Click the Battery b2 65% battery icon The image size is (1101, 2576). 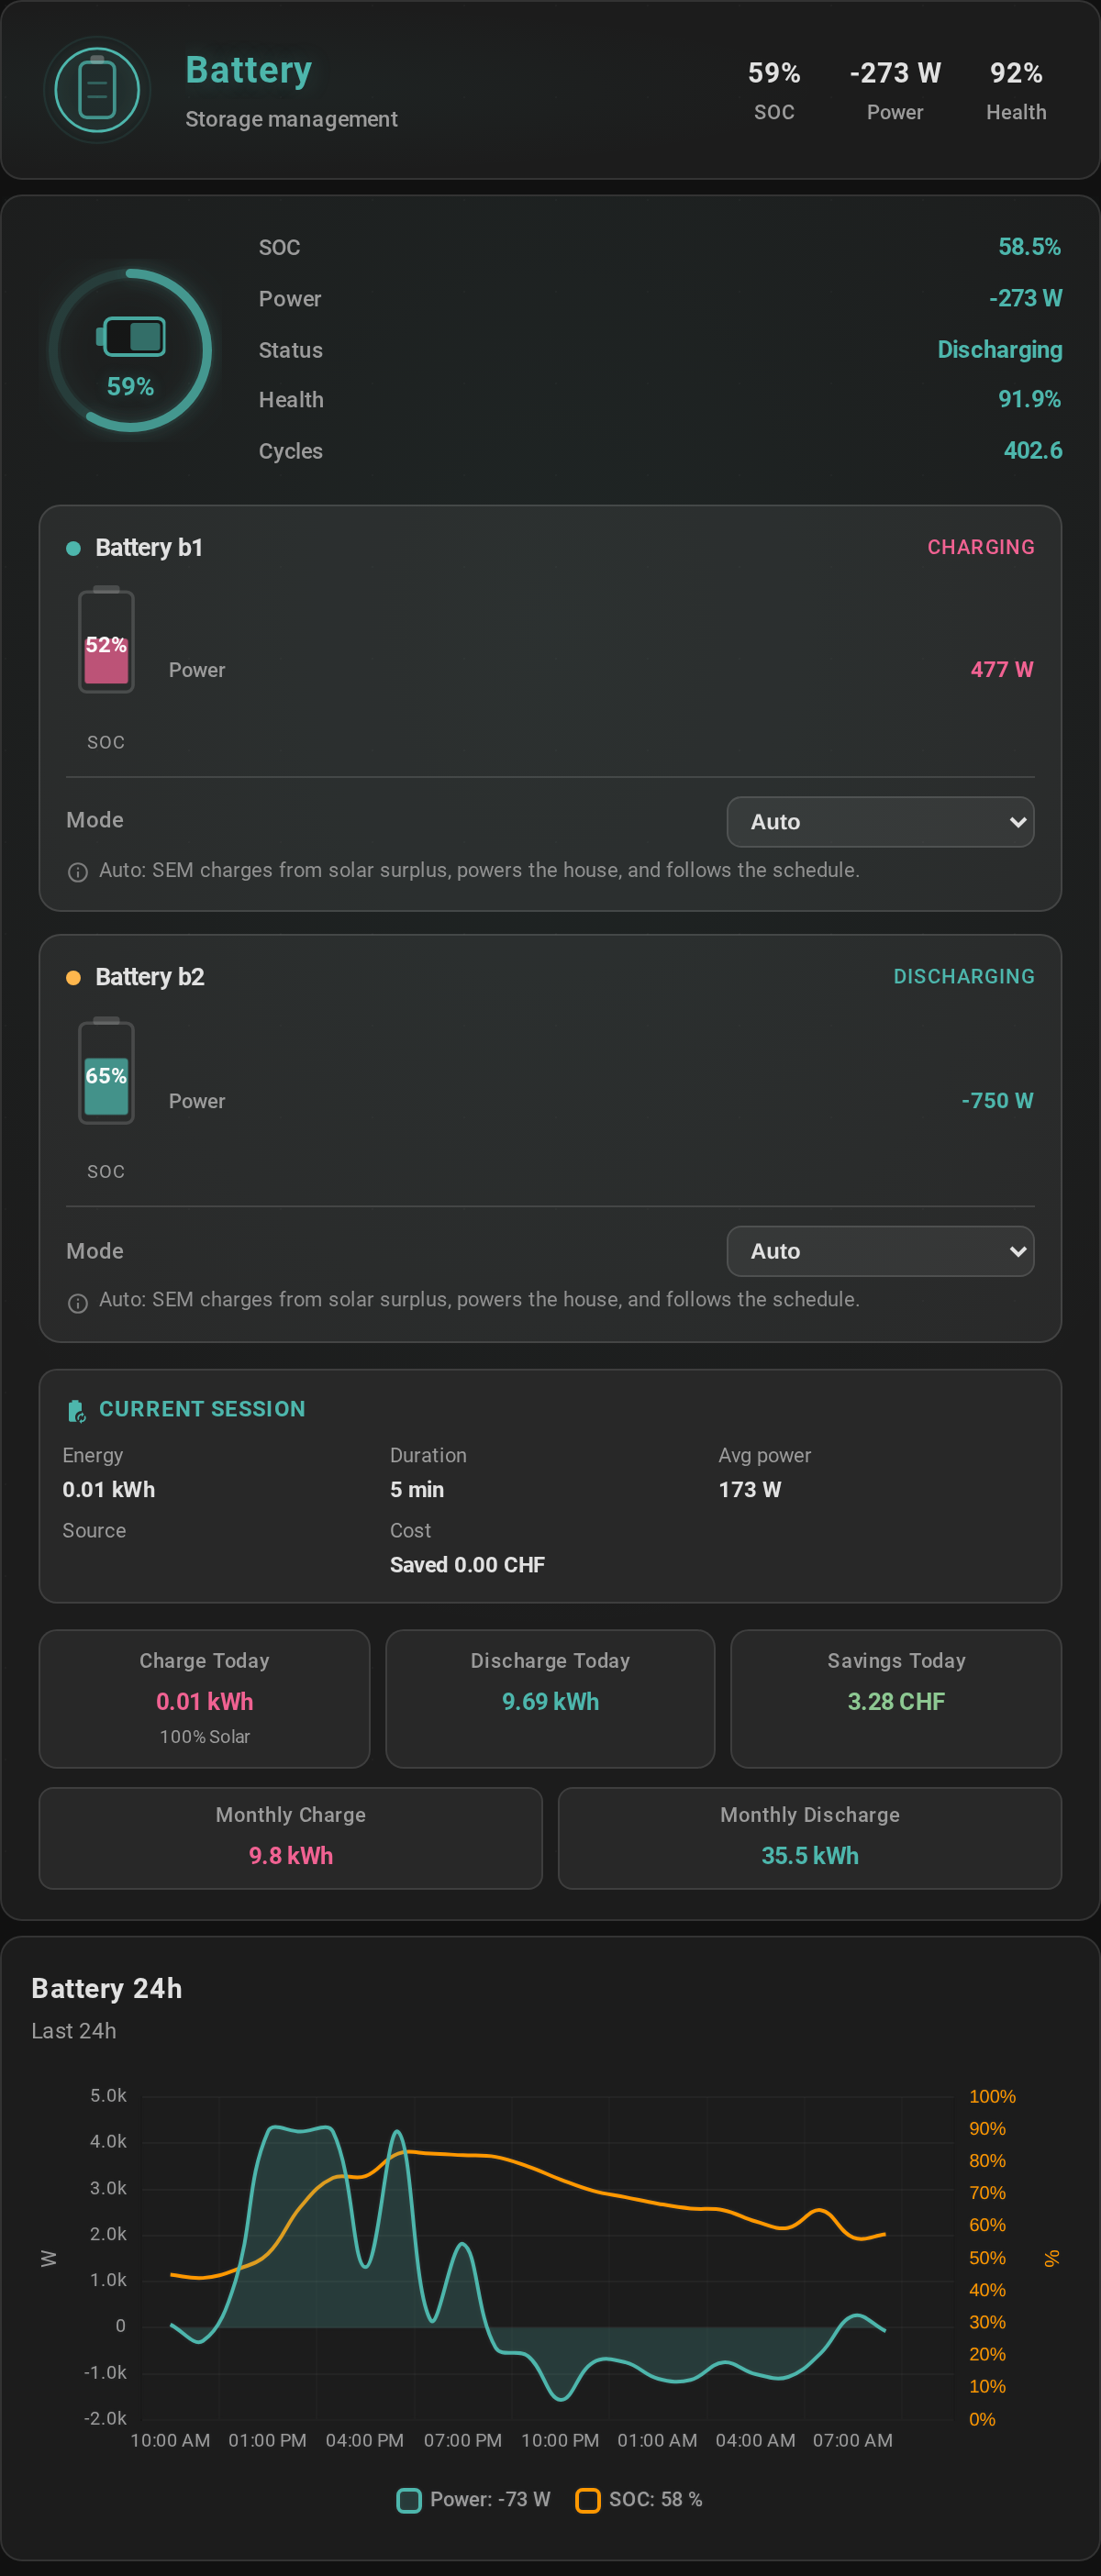pos(106,1071)
